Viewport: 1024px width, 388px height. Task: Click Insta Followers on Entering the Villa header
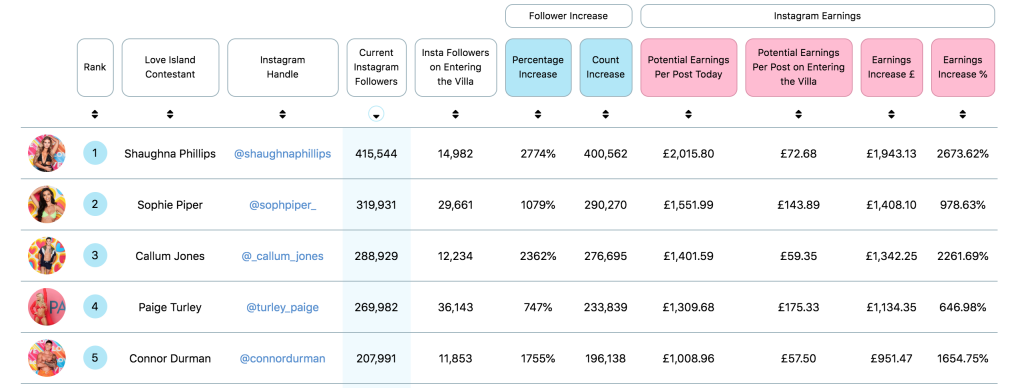click(455, 67)
